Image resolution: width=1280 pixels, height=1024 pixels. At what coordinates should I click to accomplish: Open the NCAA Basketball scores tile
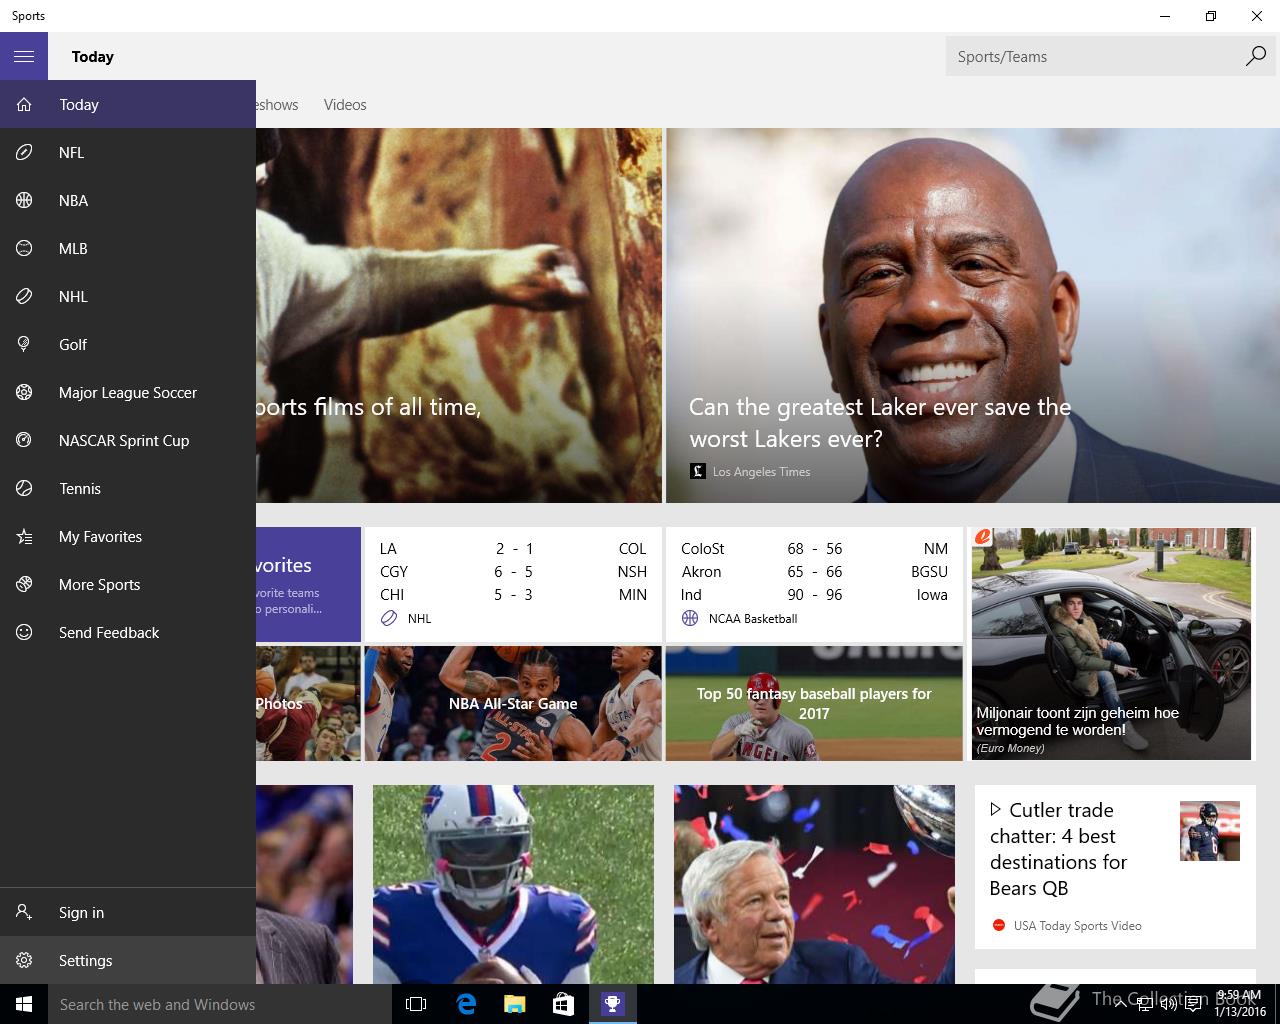click(x=814, y=584)
